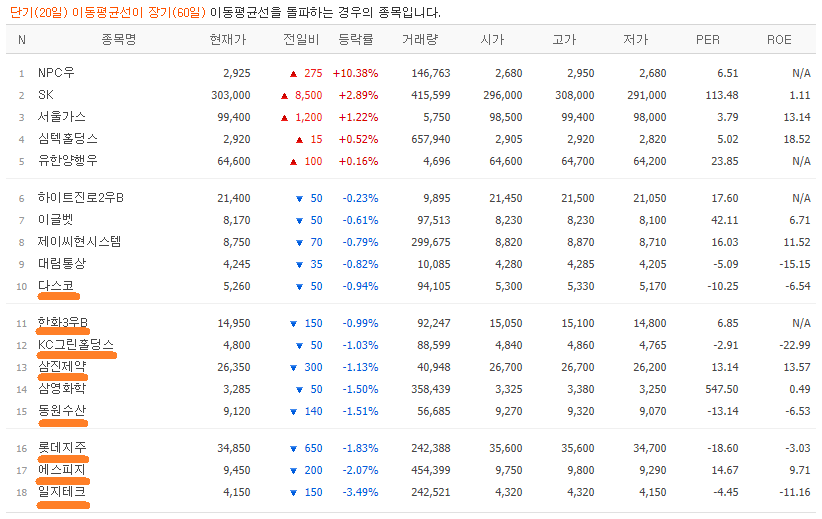Open the 심텍홀딩스 stock link
The width and height of the screenshot is (822, 519).
(68, 139)
